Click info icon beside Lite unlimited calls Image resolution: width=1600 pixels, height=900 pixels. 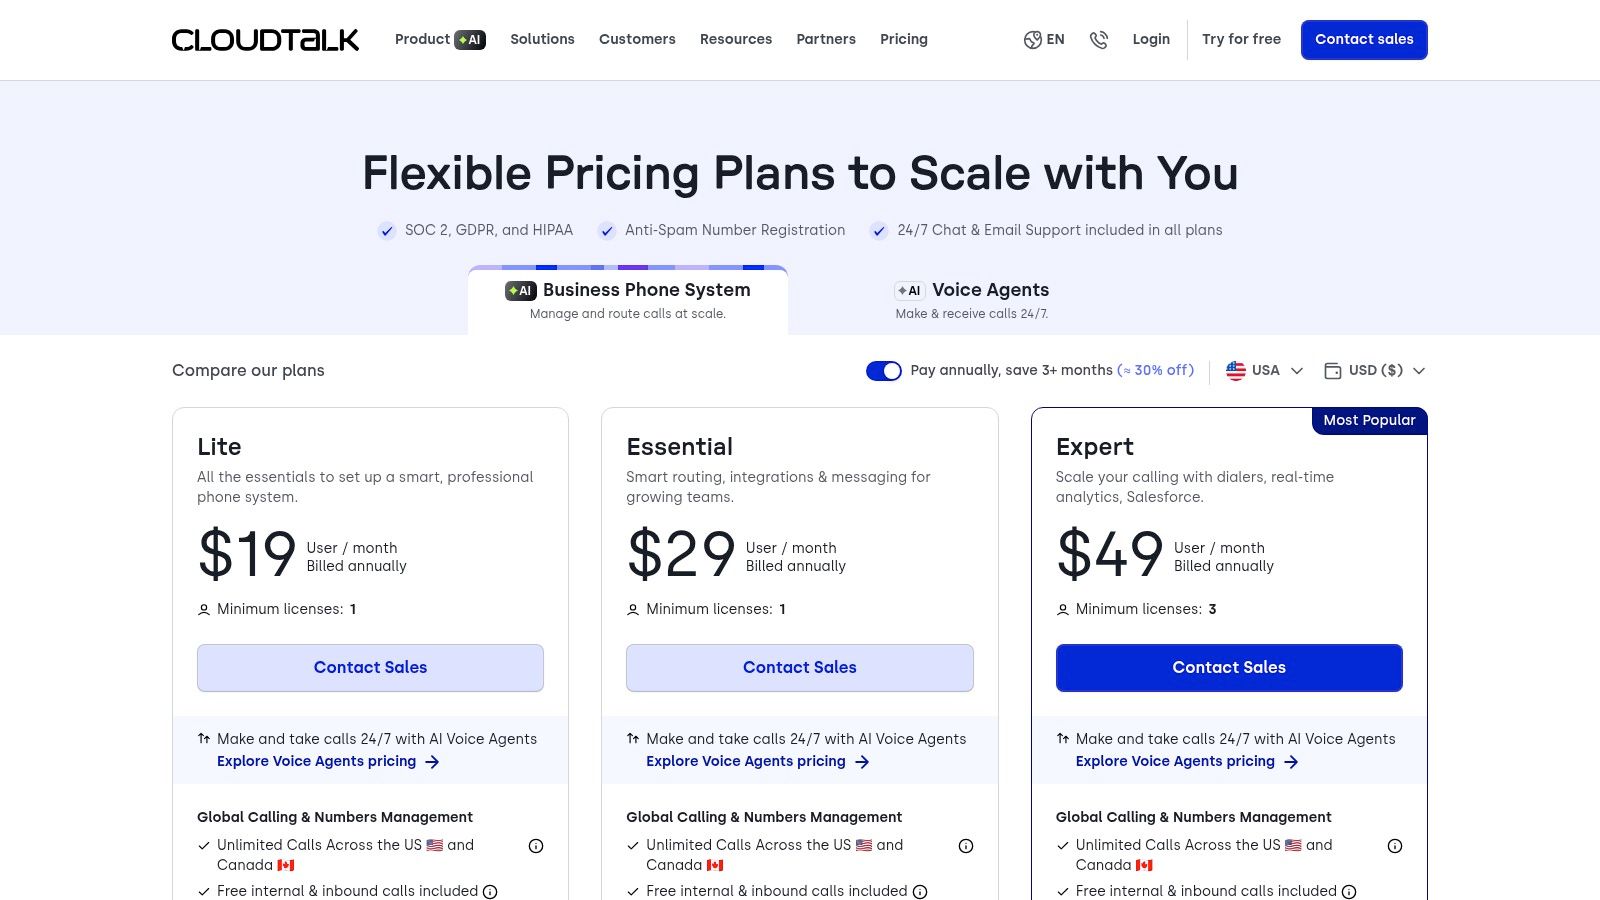536,846
